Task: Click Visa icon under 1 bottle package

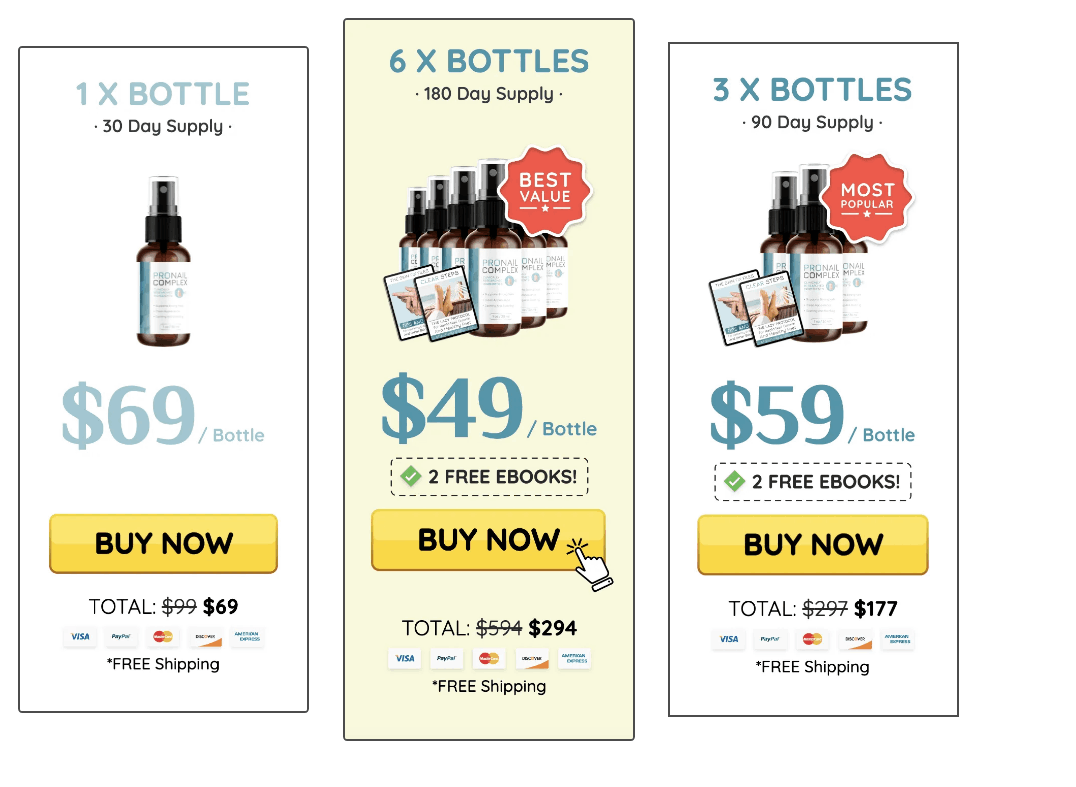Action: click(x=80, y=637)
